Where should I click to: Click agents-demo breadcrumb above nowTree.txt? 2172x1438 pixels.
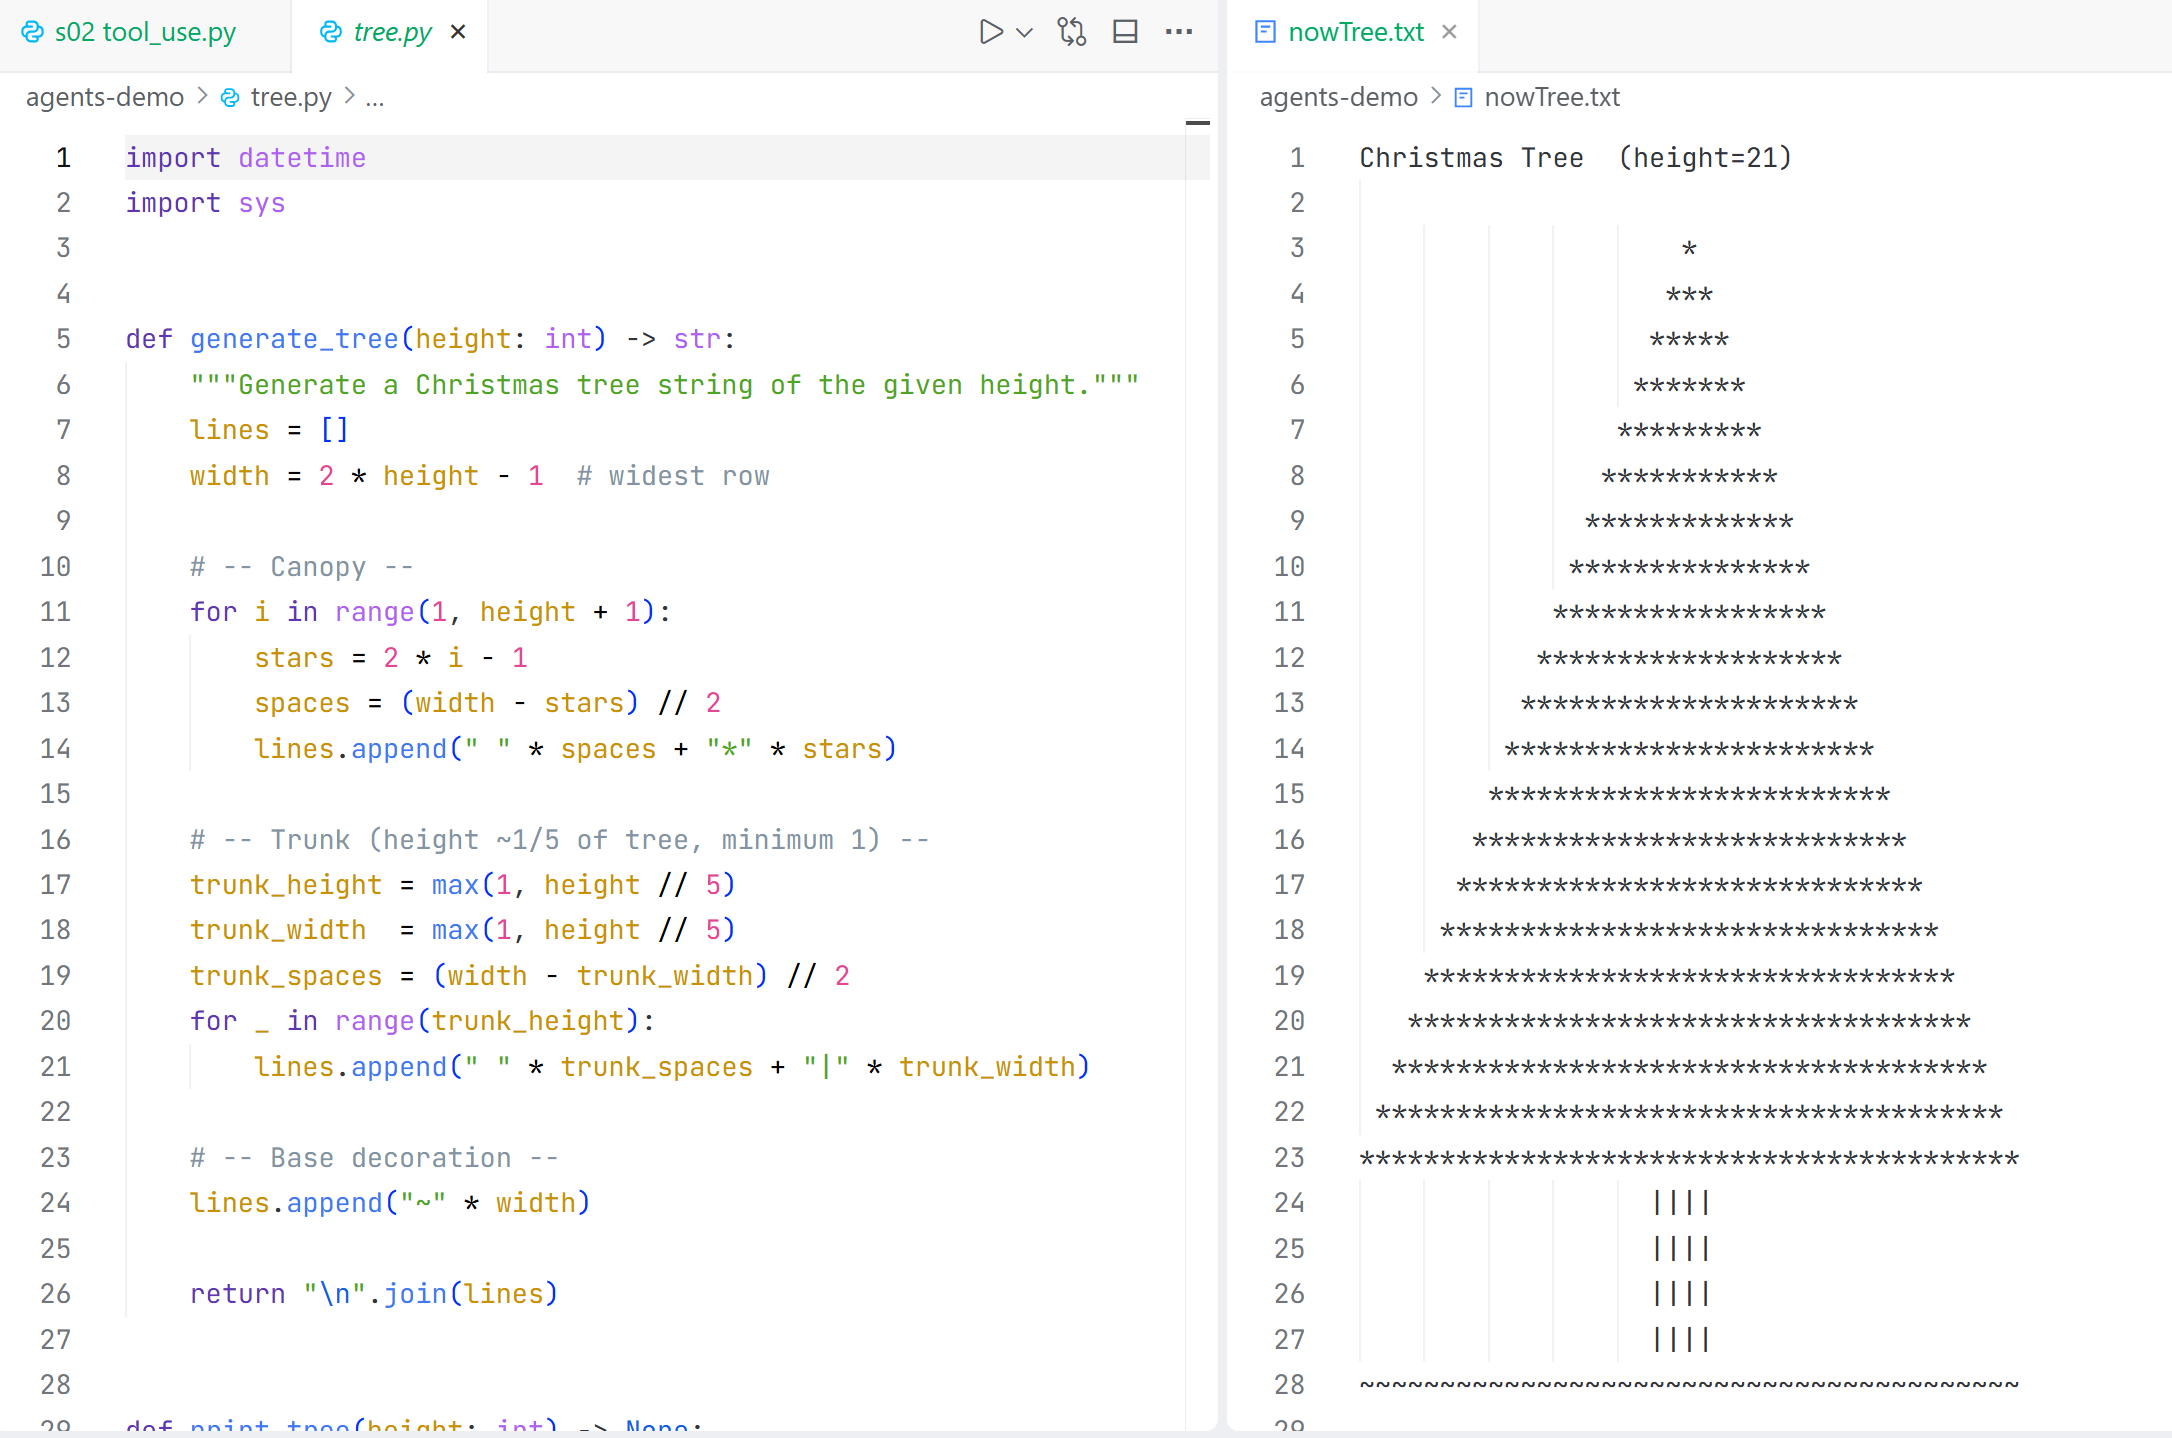point(1338,97)
